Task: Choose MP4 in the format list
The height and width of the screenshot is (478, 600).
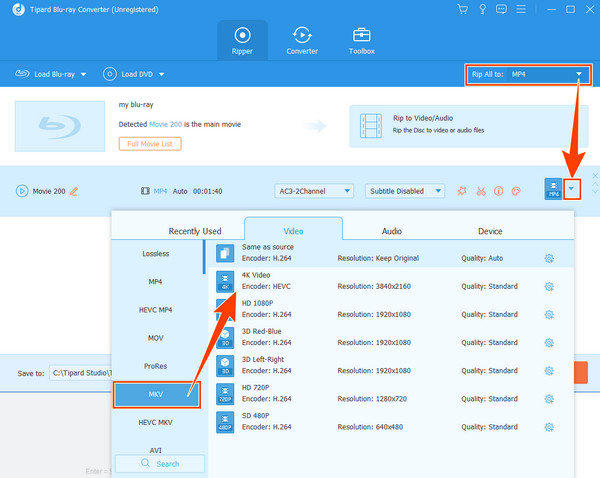Action: 156,282
